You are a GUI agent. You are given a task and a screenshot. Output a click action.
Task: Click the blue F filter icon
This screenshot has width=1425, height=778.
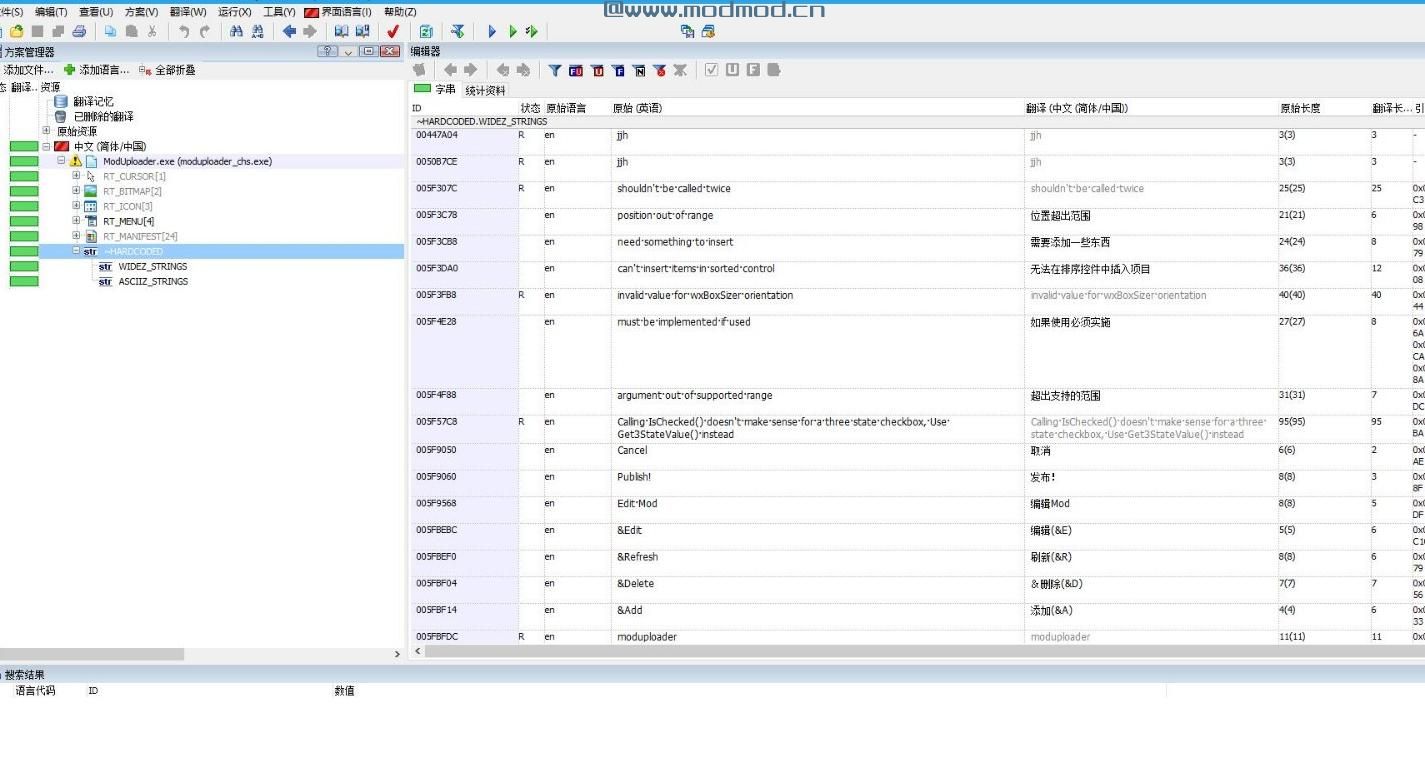click(619, 70)
